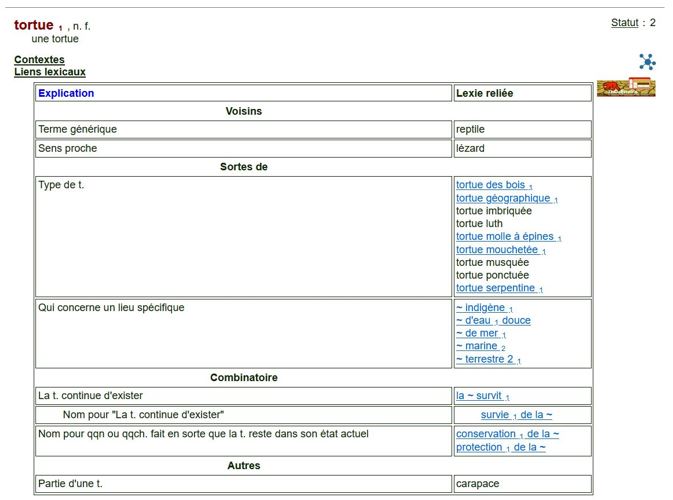Go to the 'tortue serpentine' entry
This screenshot has width=673, height=500.
coord(498,289)
